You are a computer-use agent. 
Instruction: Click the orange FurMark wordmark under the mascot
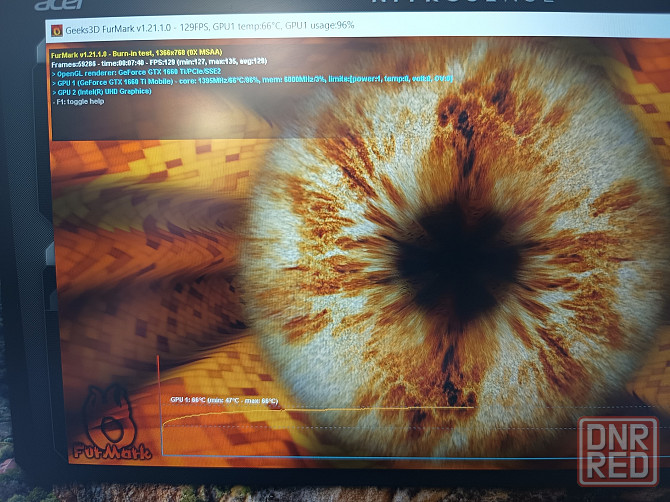tap(111, 452)
